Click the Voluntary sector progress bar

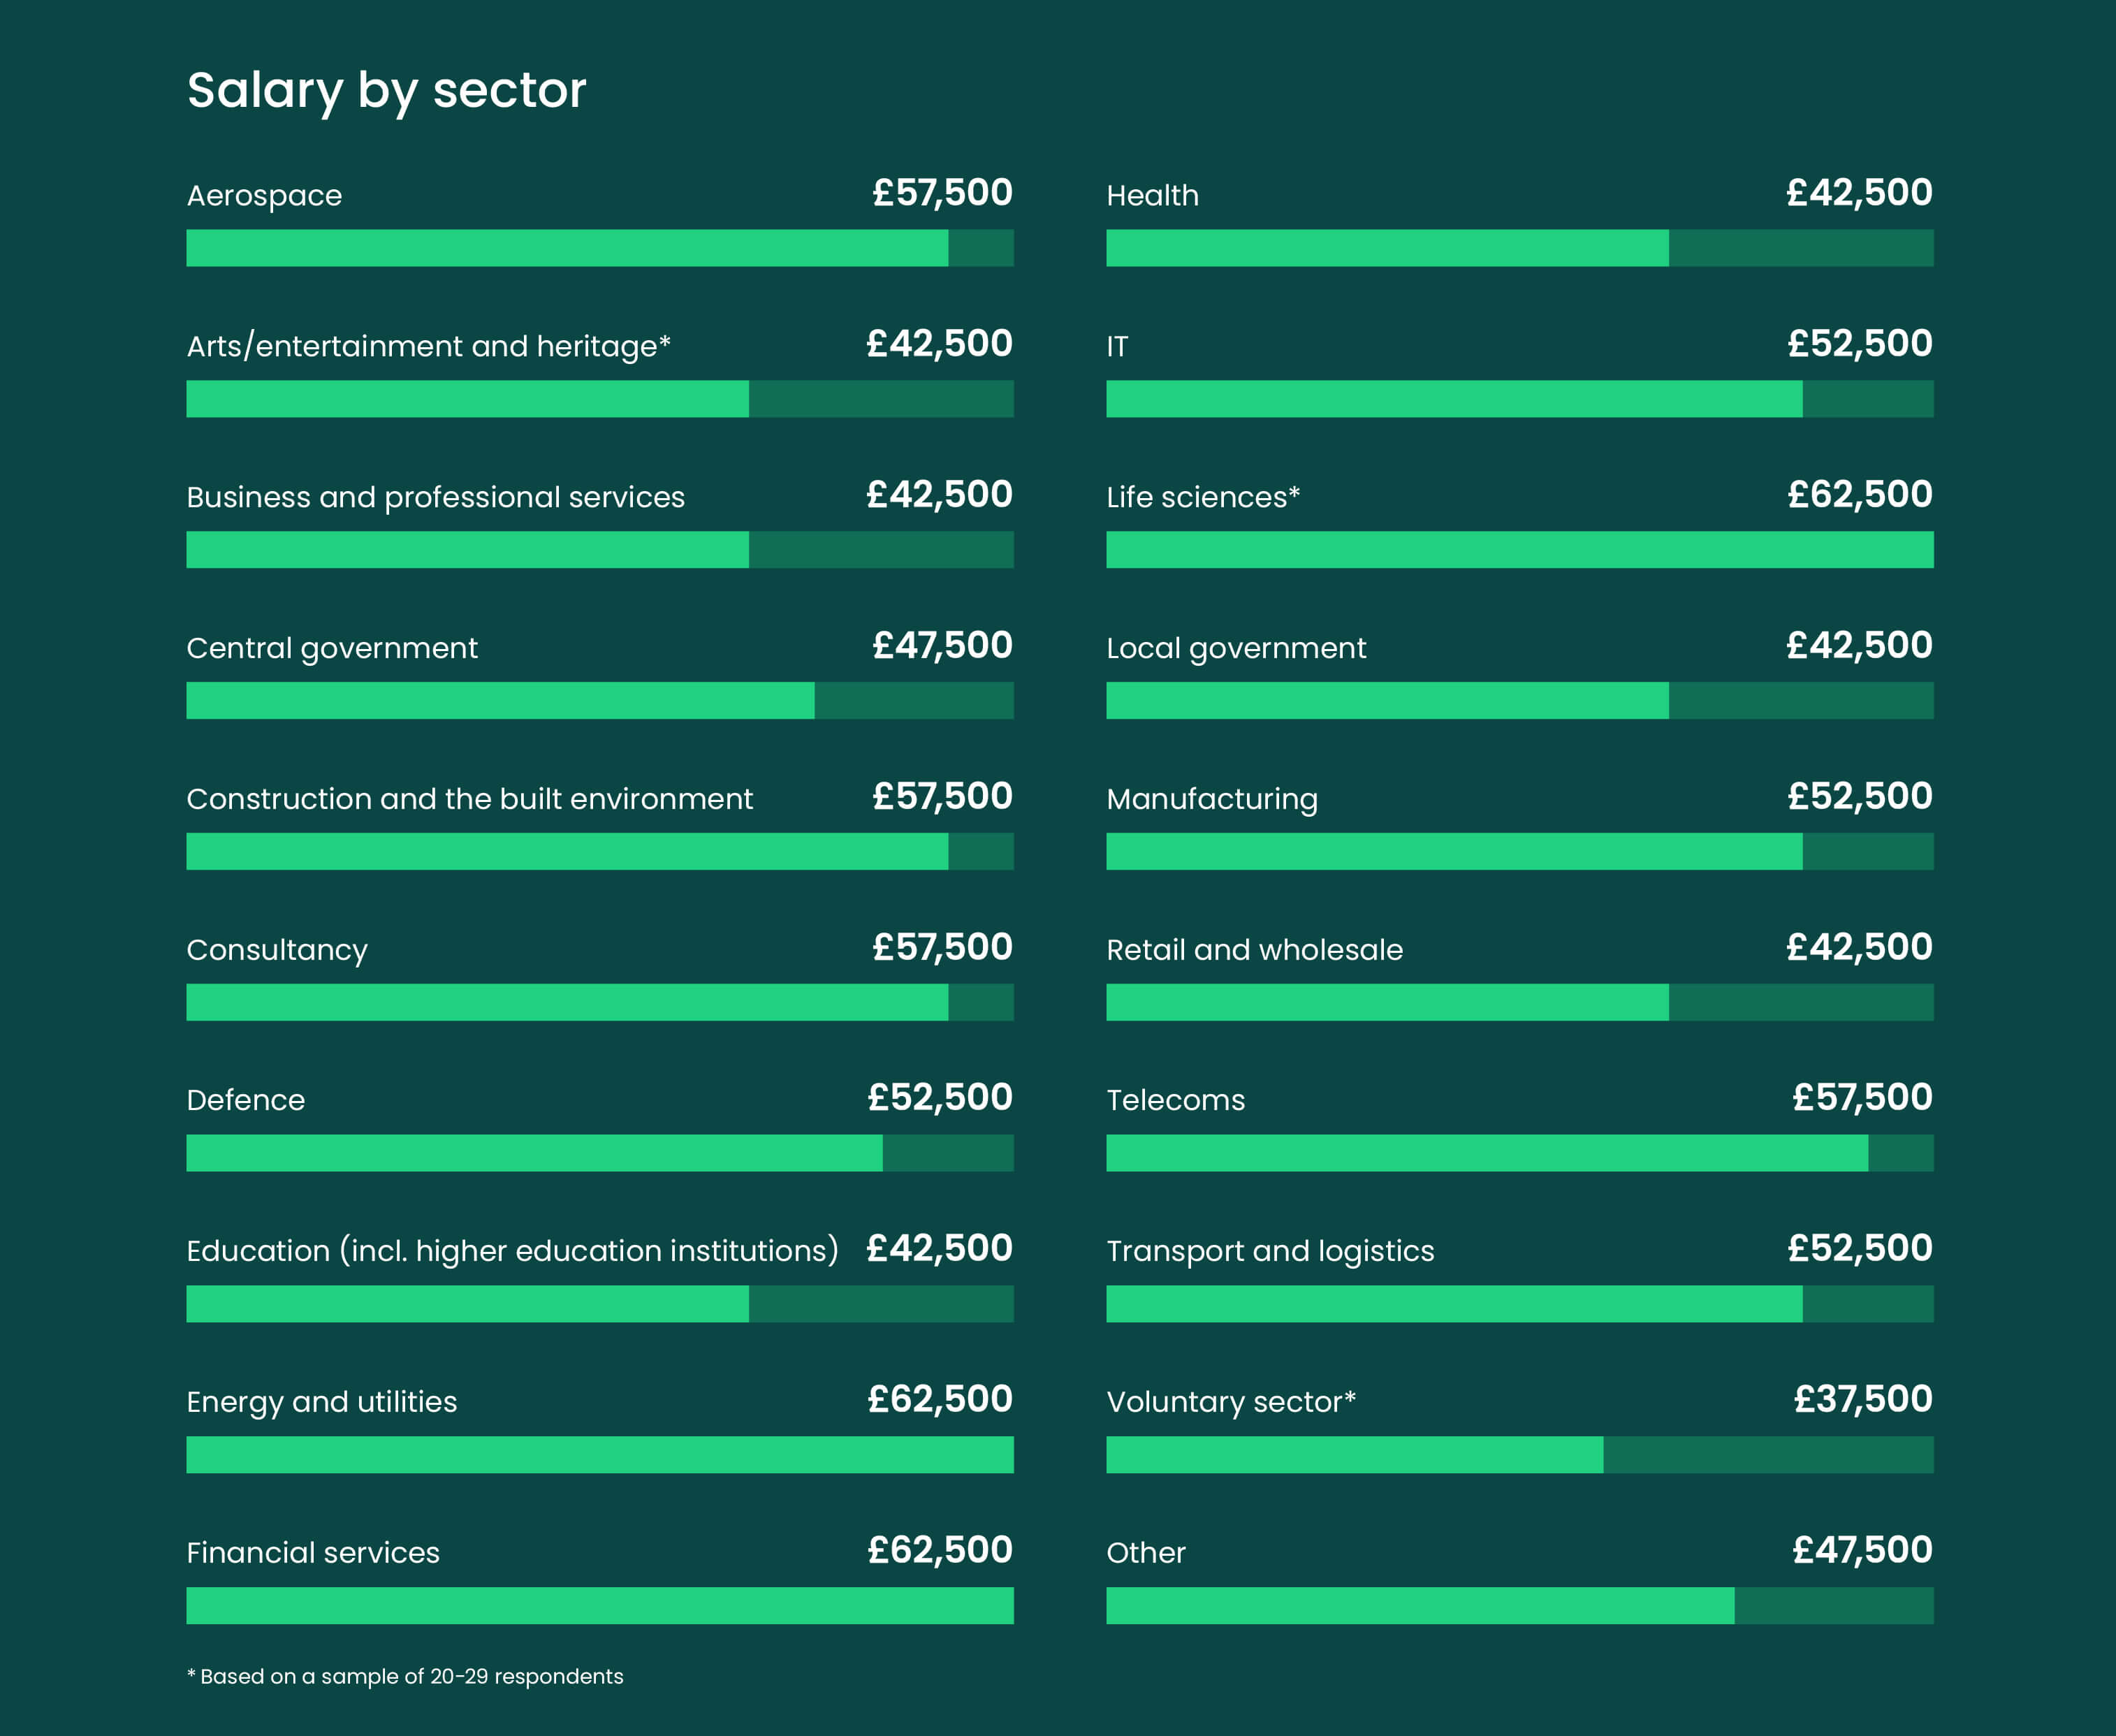click(x=1520, y=1455)
